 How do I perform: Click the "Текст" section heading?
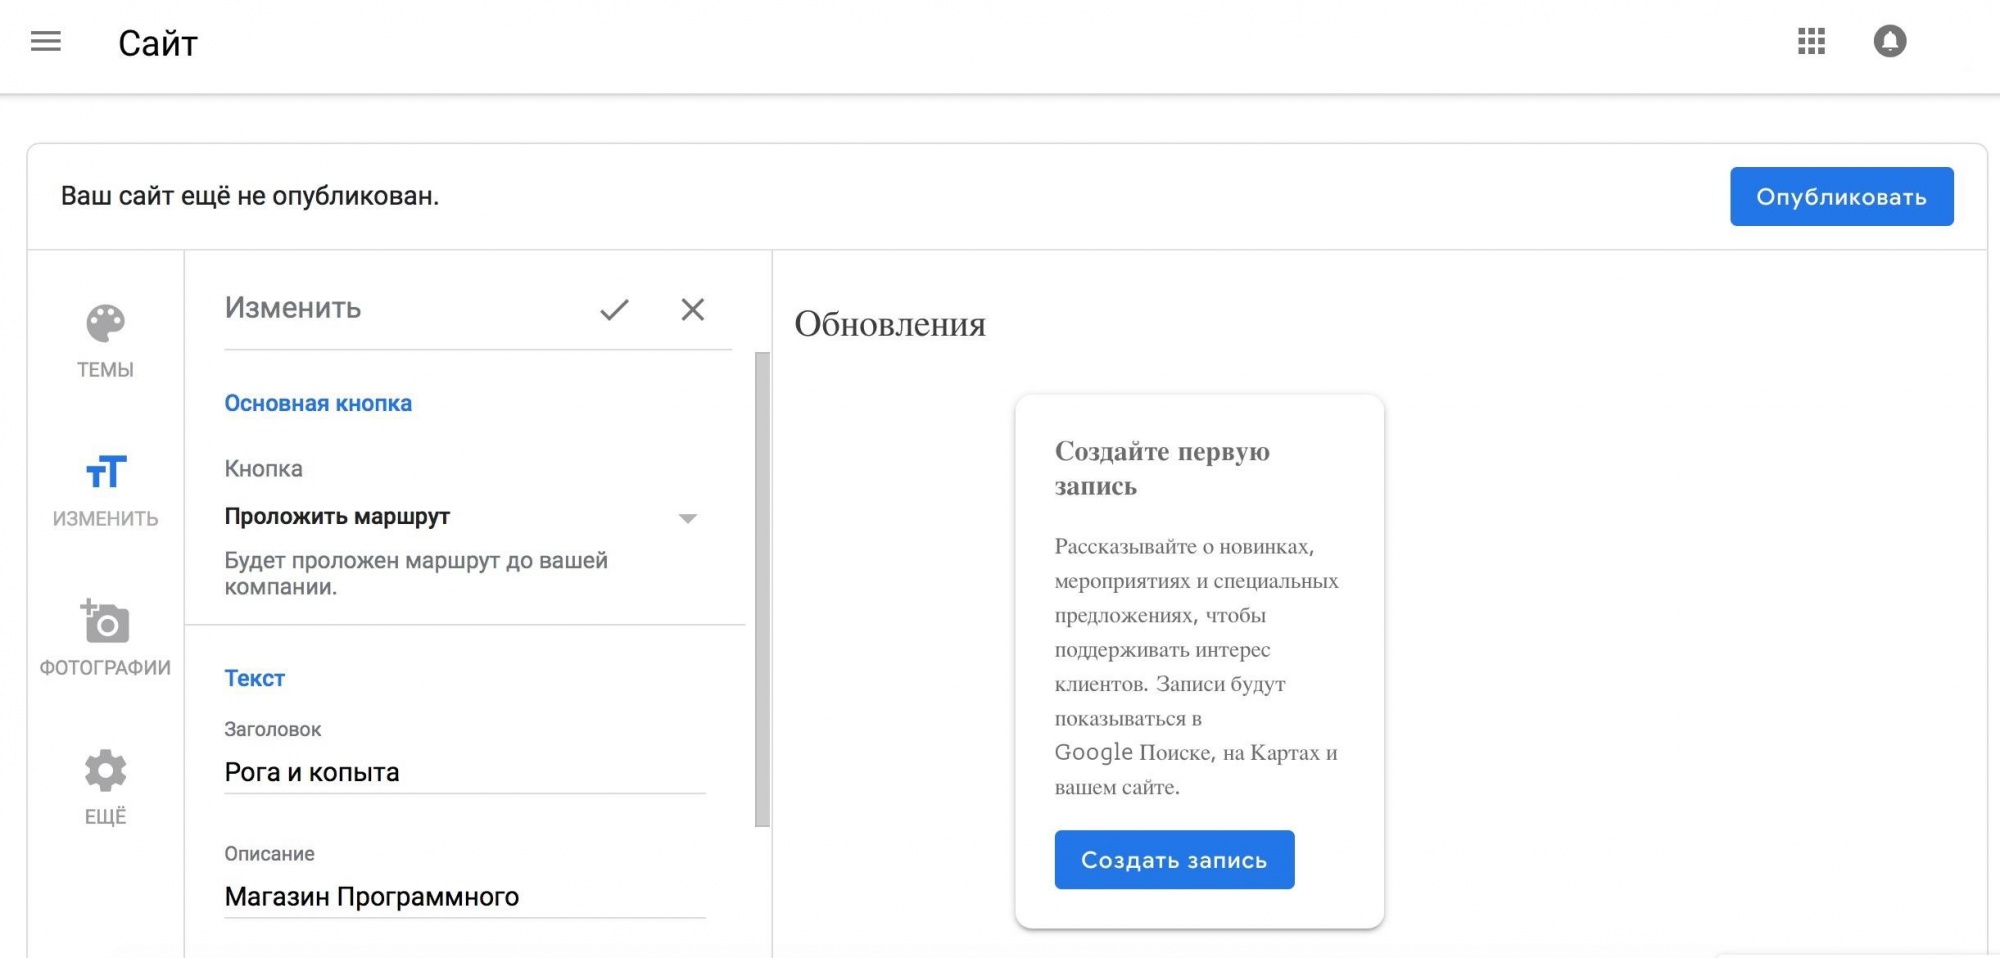point(254,678)
